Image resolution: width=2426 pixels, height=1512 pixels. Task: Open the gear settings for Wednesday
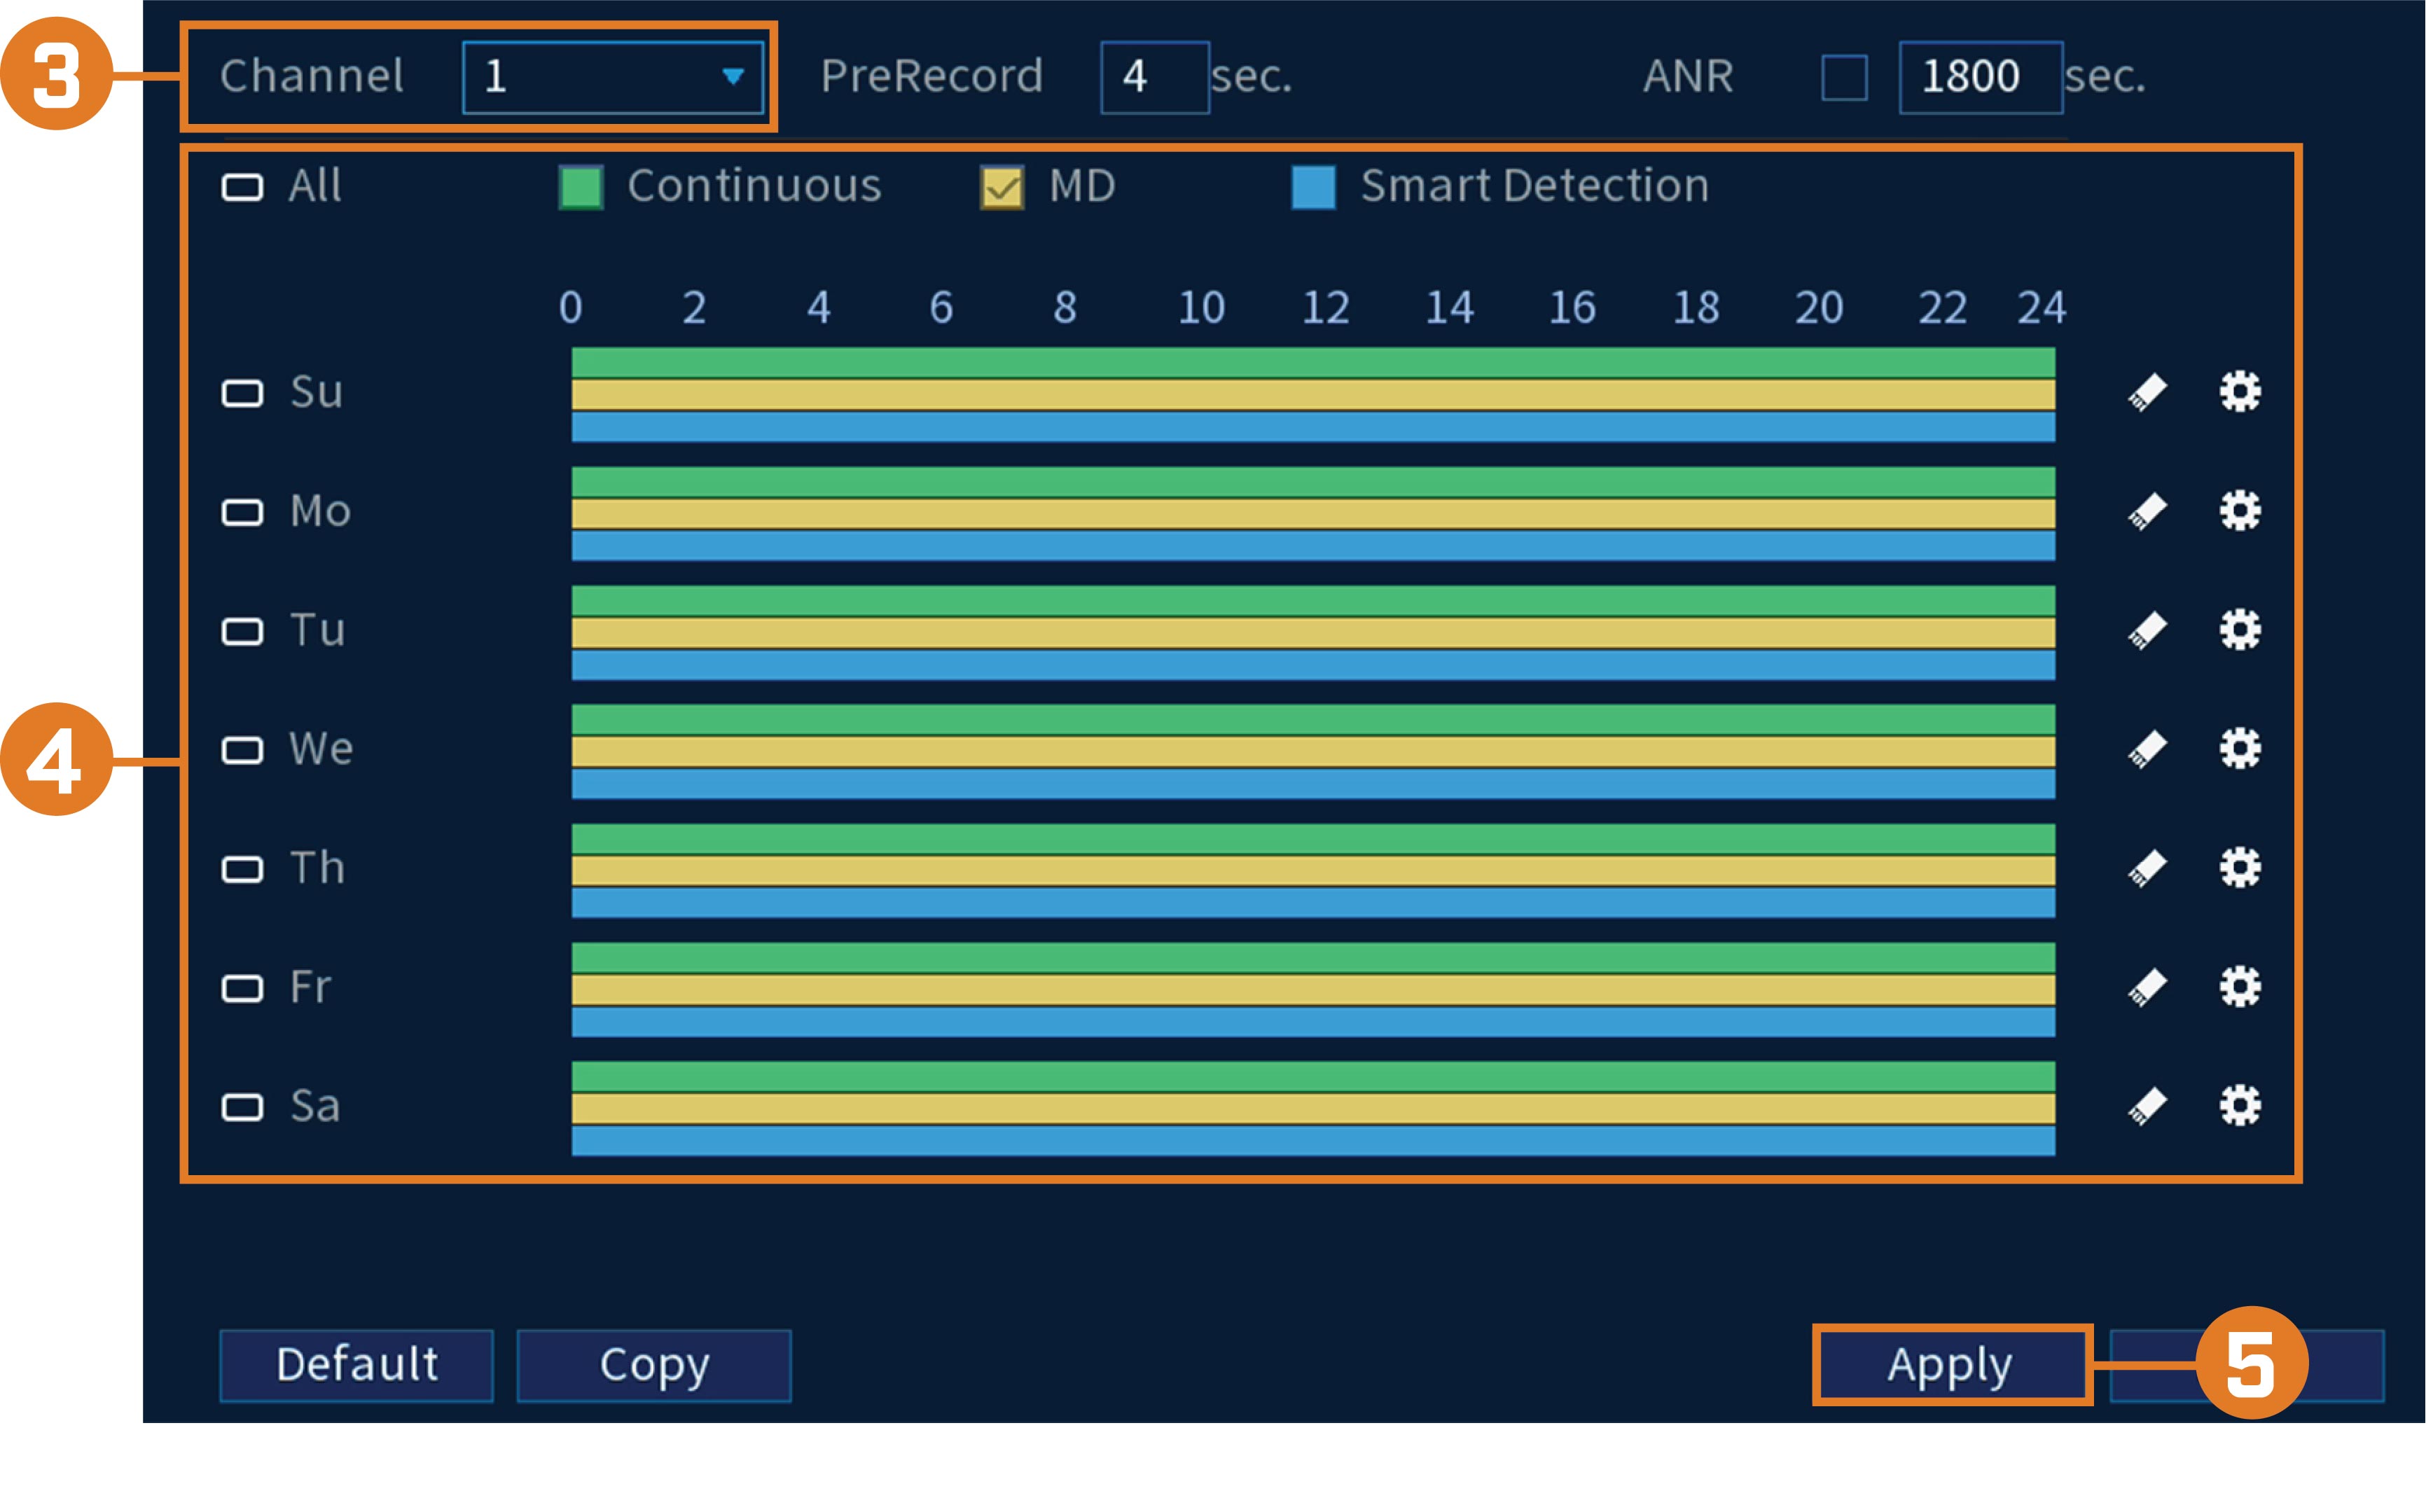(2240, 748)
